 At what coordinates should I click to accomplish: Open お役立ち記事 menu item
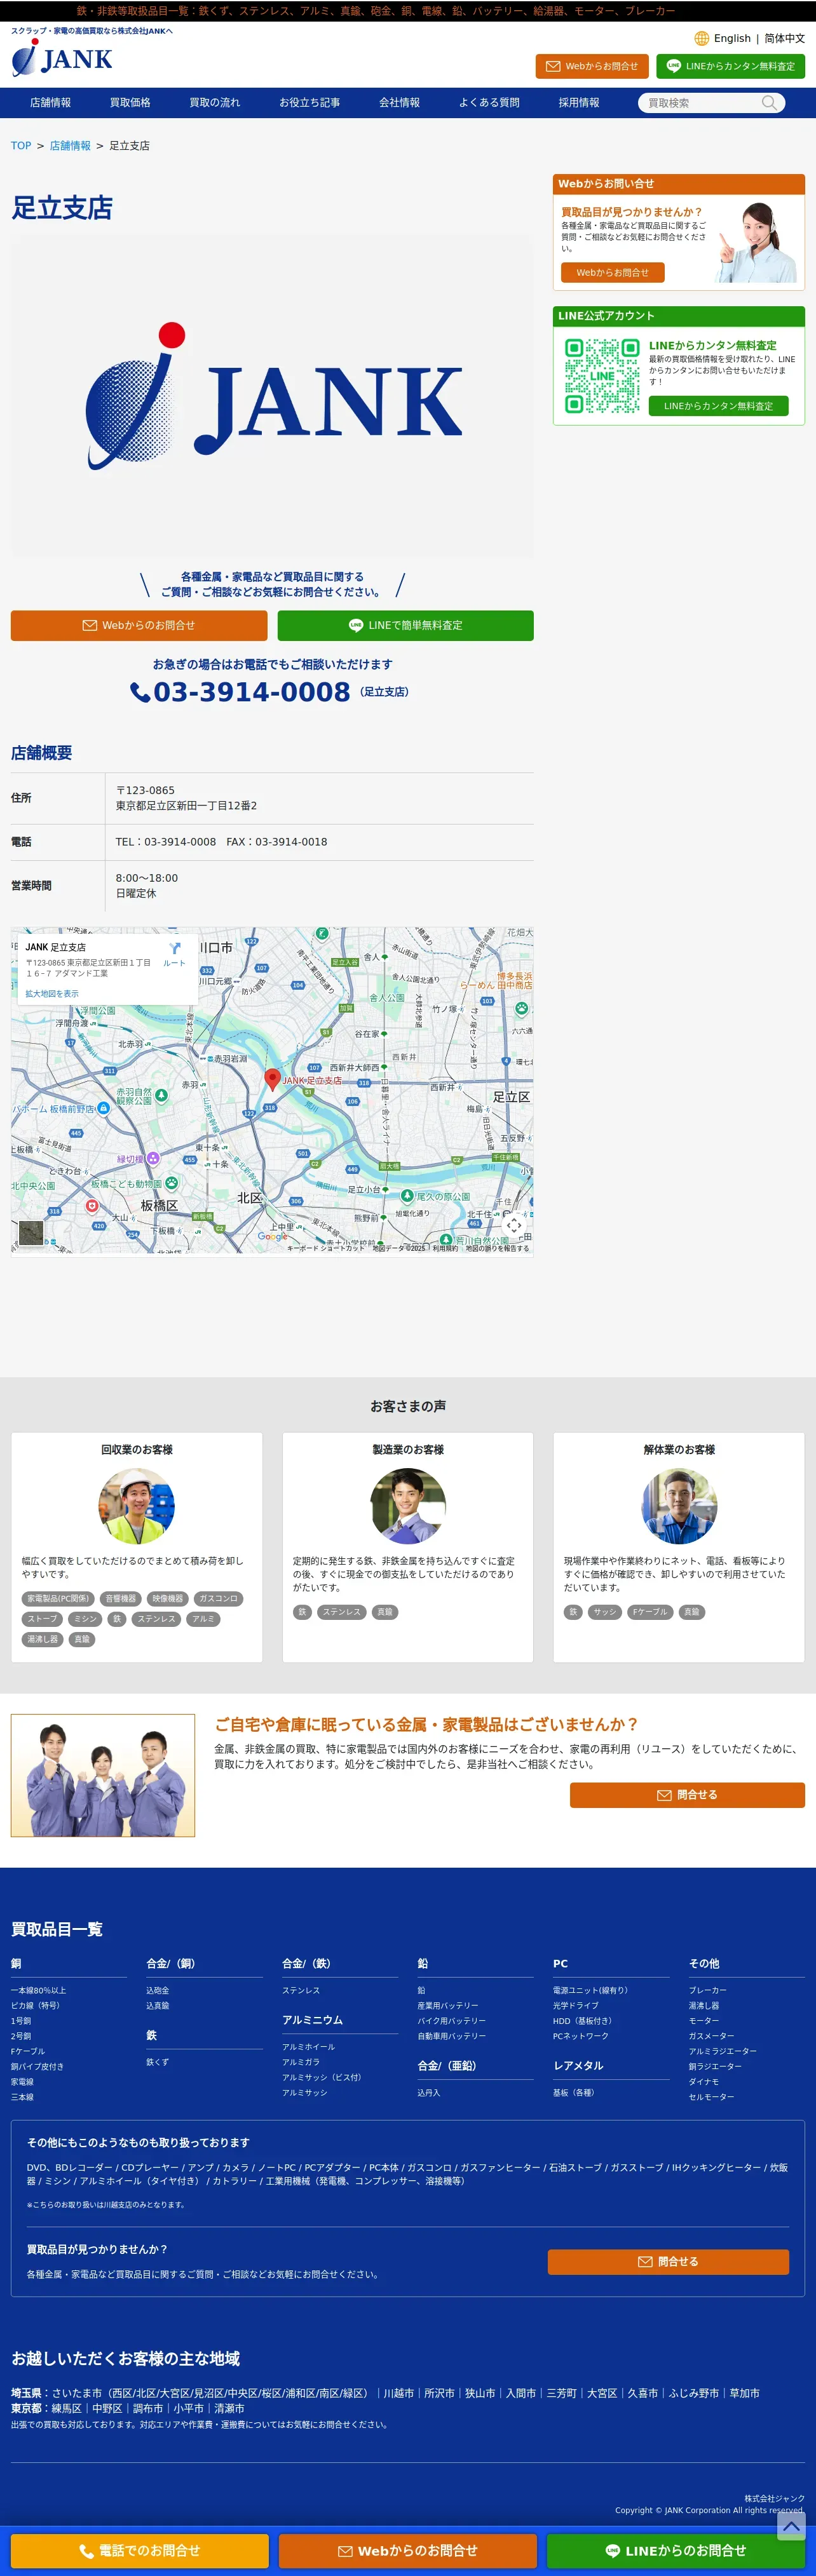309,103
